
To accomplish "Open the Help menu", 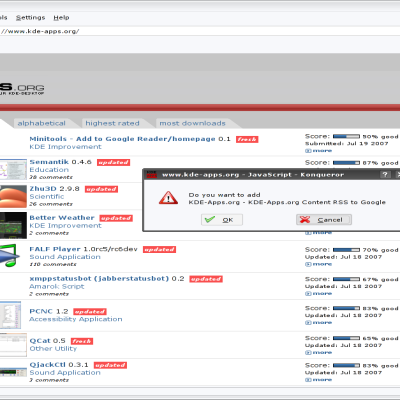I will 61,18.
